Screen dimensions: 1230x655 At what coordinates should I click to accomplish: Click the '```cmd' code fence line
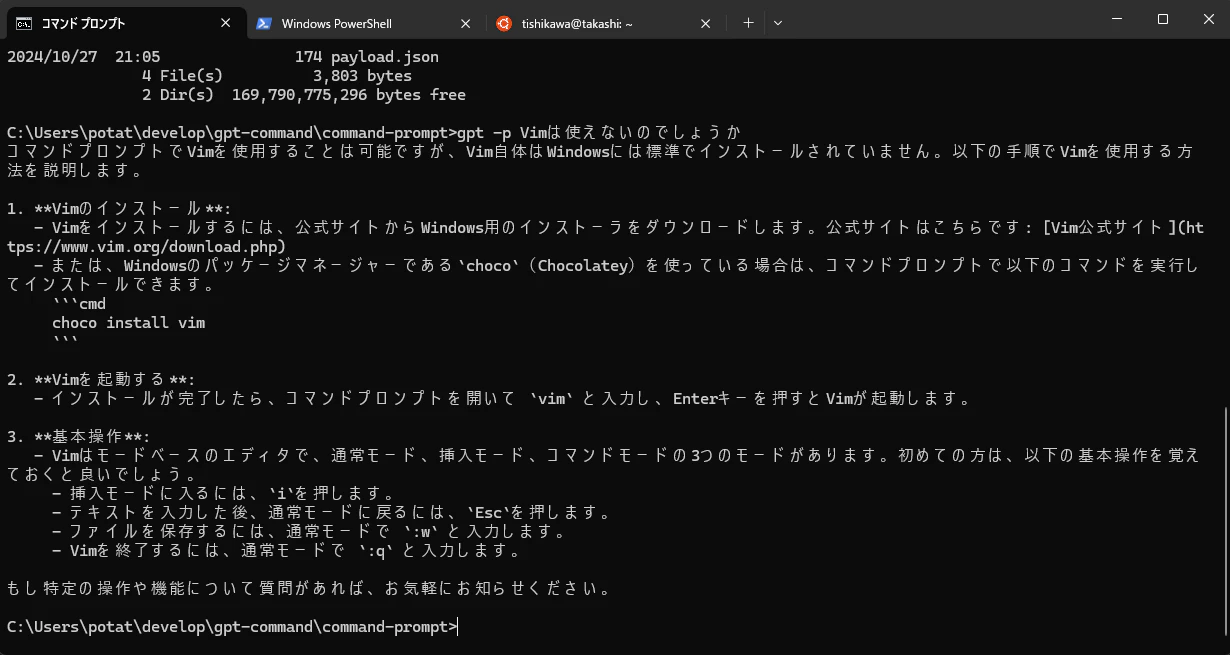[79, 304]
